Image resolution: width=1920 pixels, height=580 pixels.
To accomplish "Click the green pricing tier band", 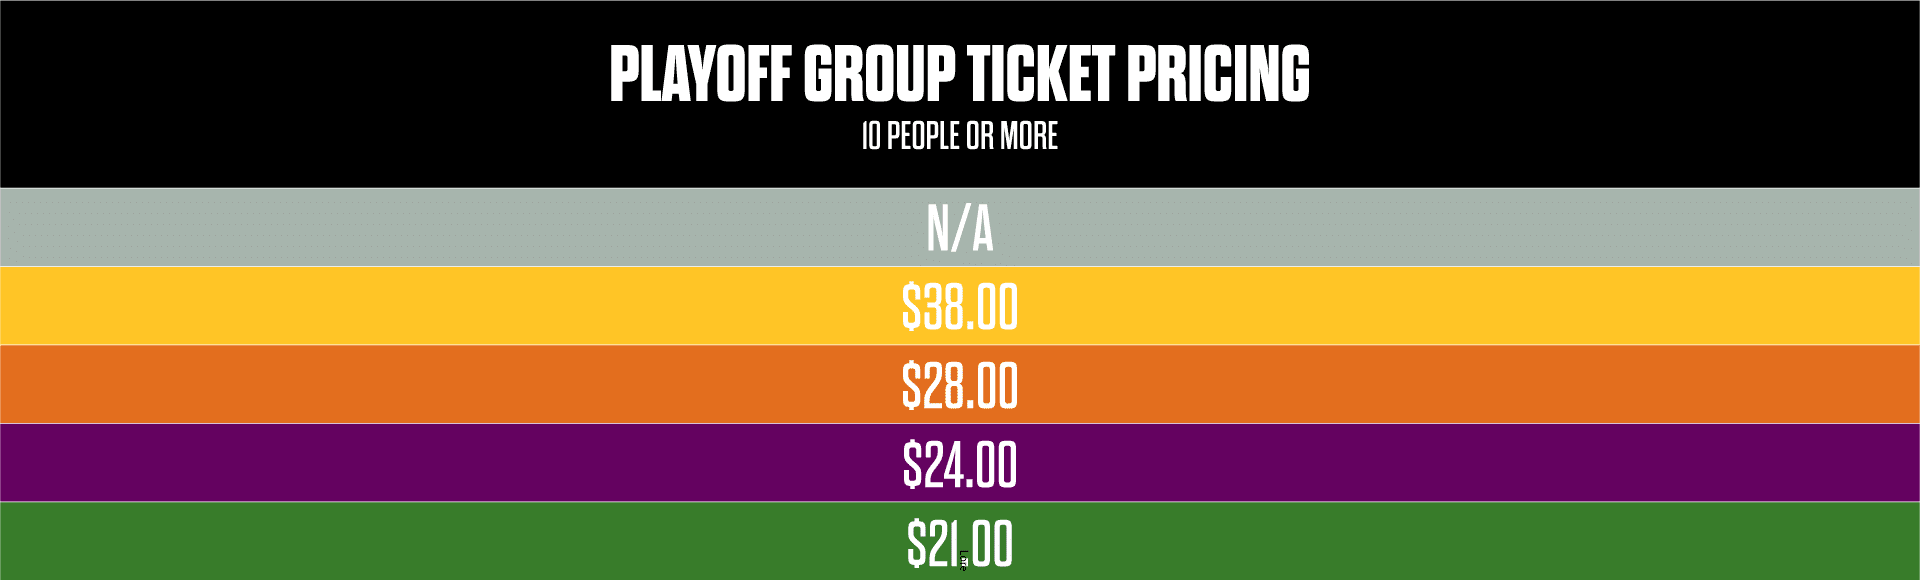I will pyautogui.click(x=400, y=541).
